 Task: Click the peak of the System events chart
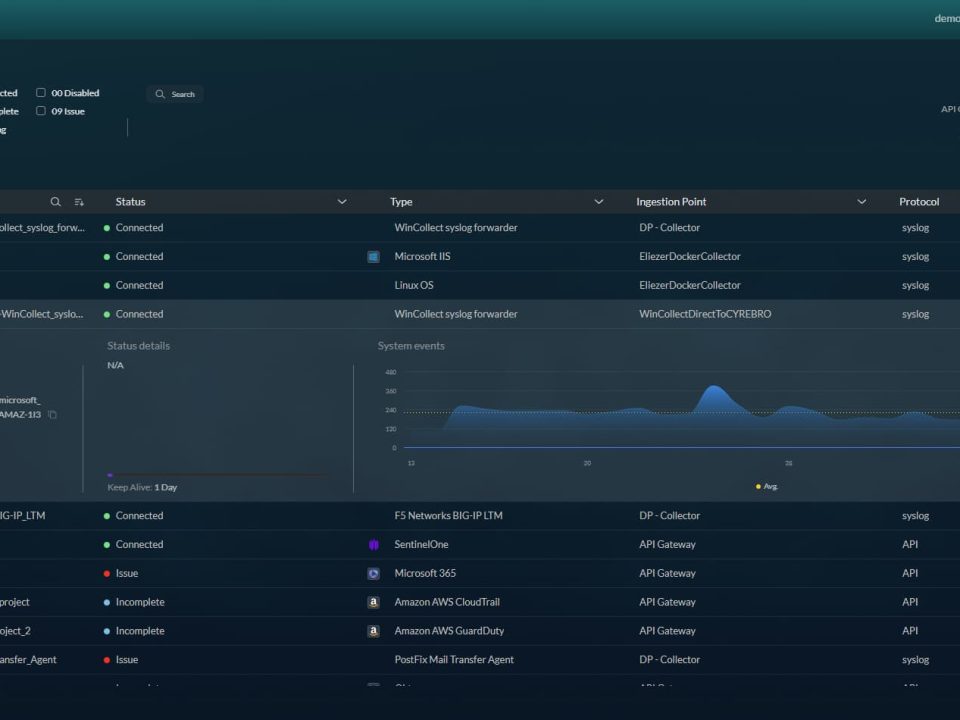click(713, 387)
